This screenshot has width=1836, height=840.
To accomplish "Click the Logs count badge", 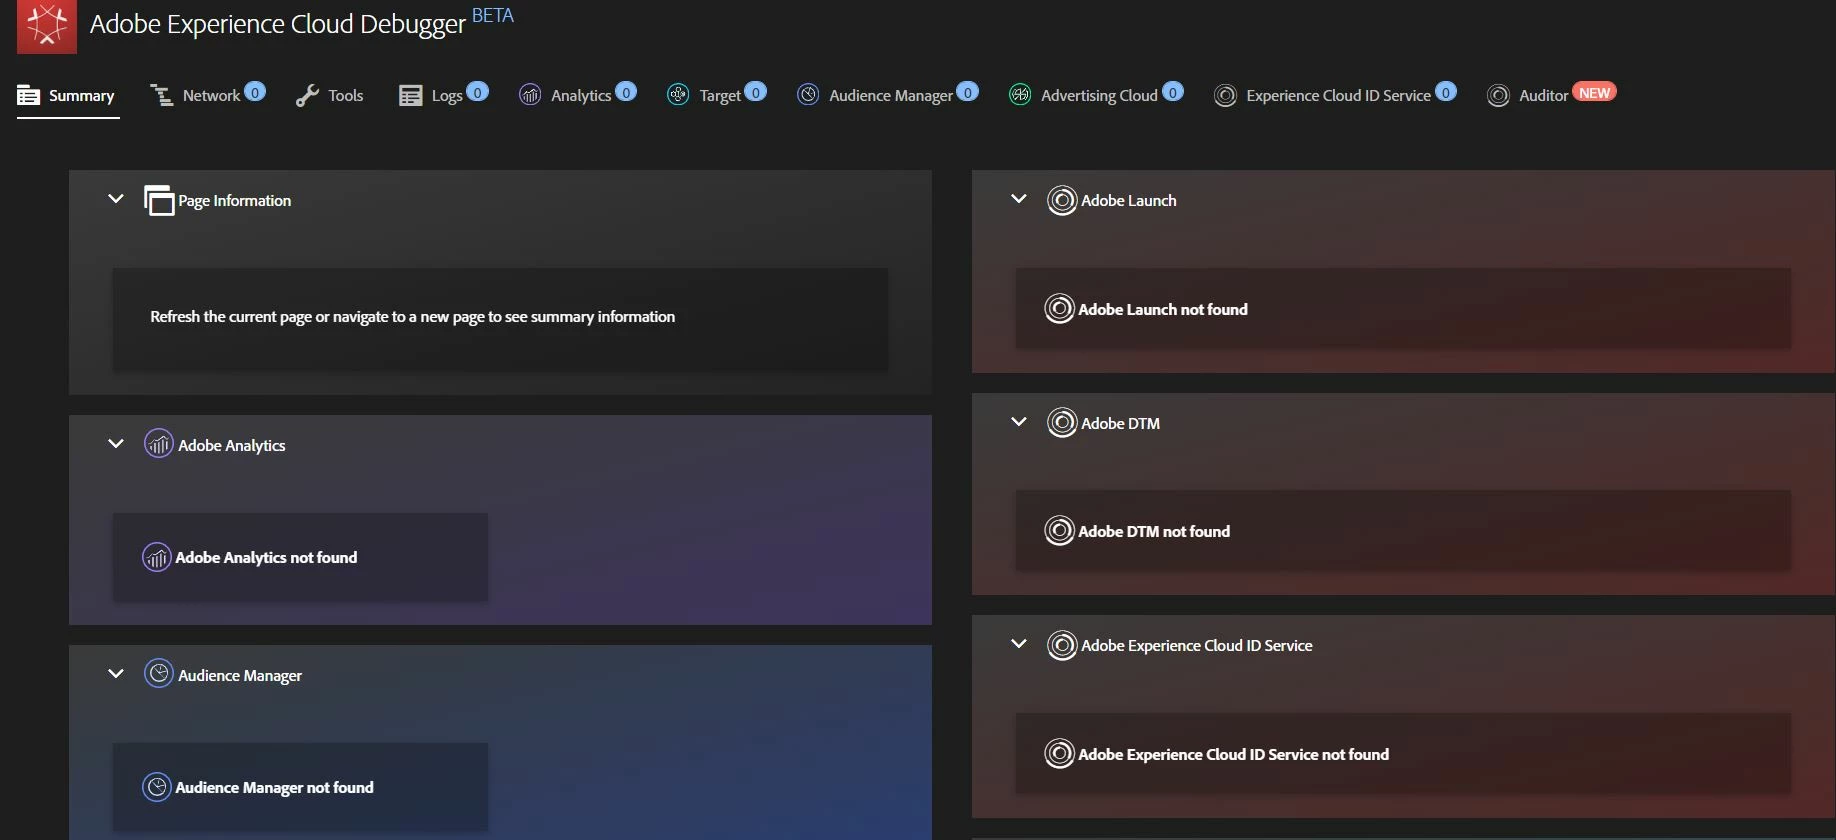I will pyautogui.click(x=478, y=92).
